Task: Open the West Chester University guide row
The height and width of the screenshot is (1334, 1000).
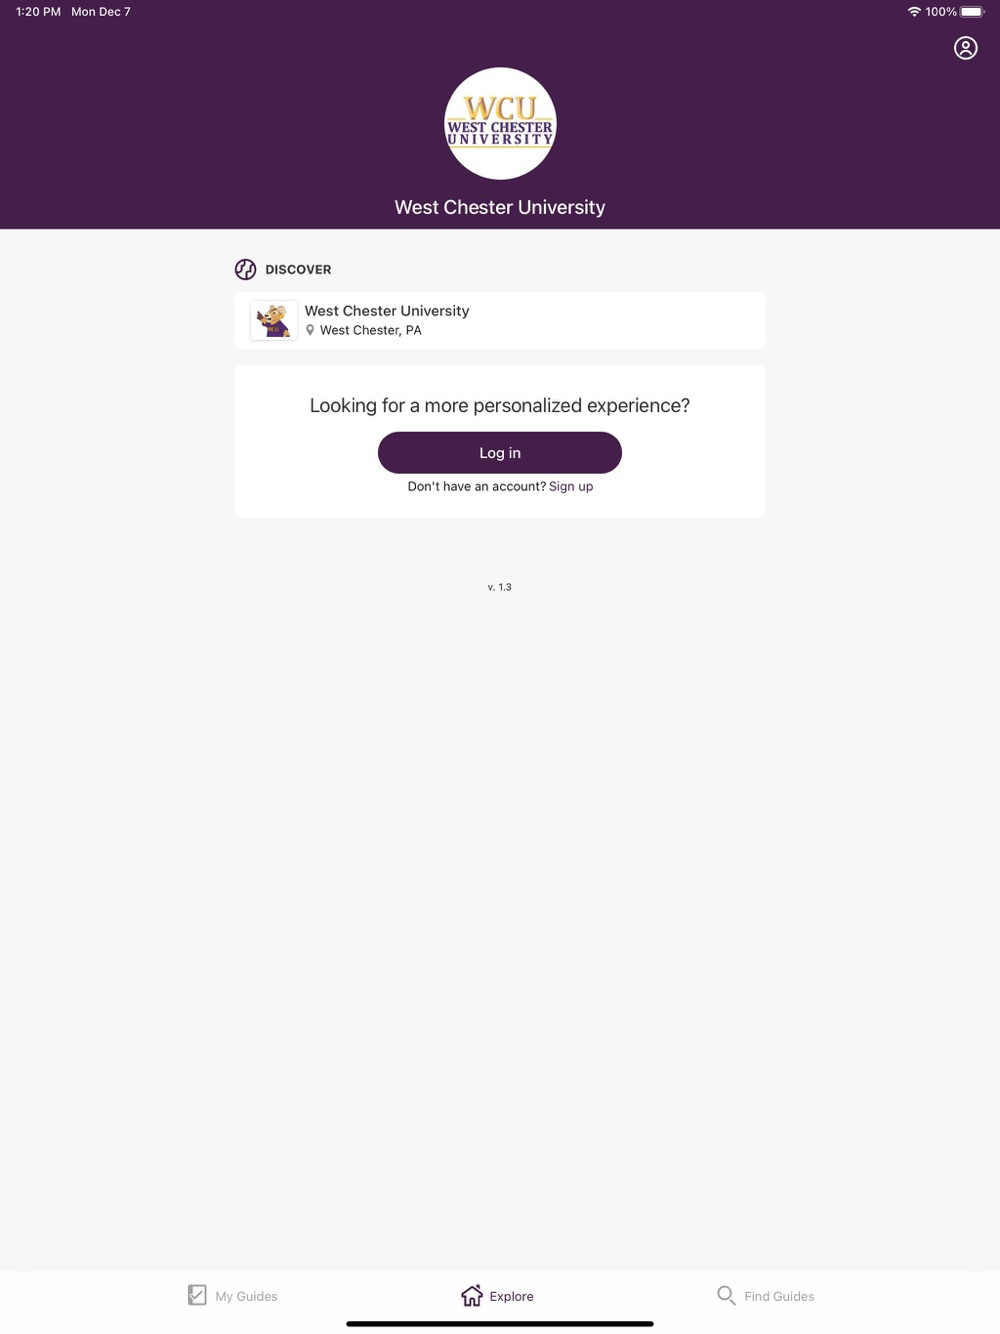Action: coord(500,321)
